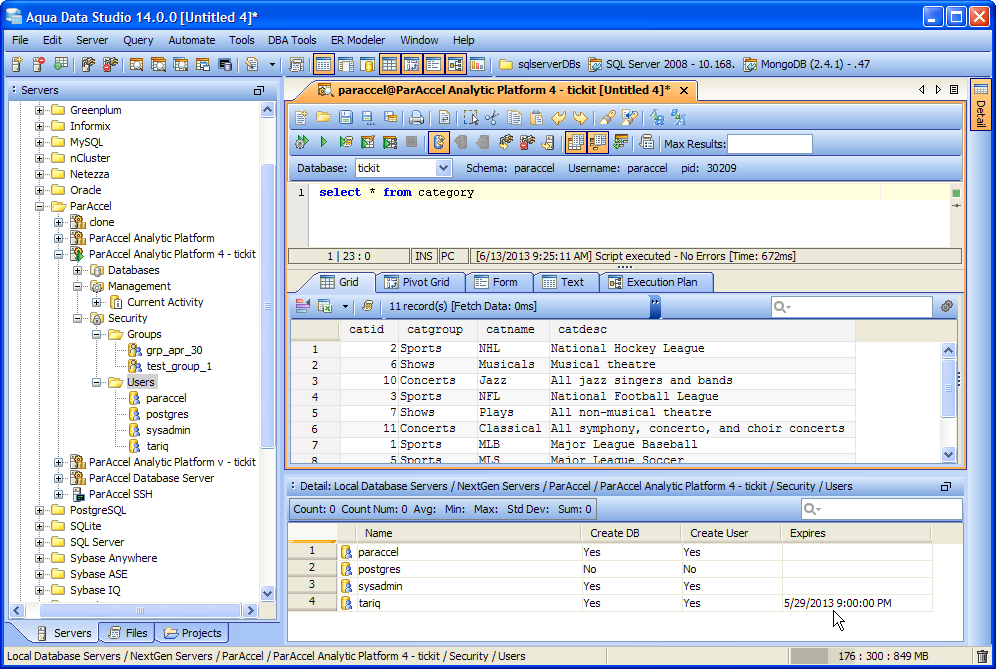The image size is (996, 669).
Task: Open the Query menu
Action: 138,40
